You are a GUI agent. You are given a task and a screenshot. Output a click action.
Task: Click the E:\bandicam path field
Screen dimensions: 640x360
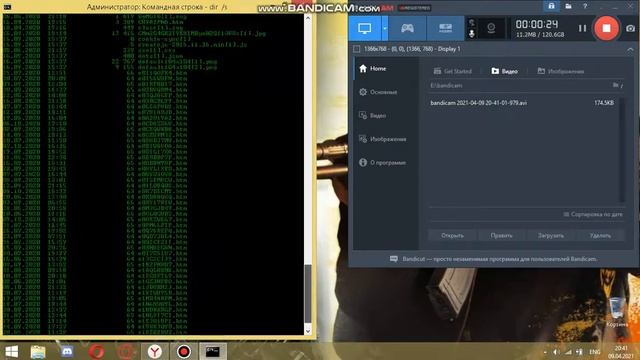(x=519, y=85)
